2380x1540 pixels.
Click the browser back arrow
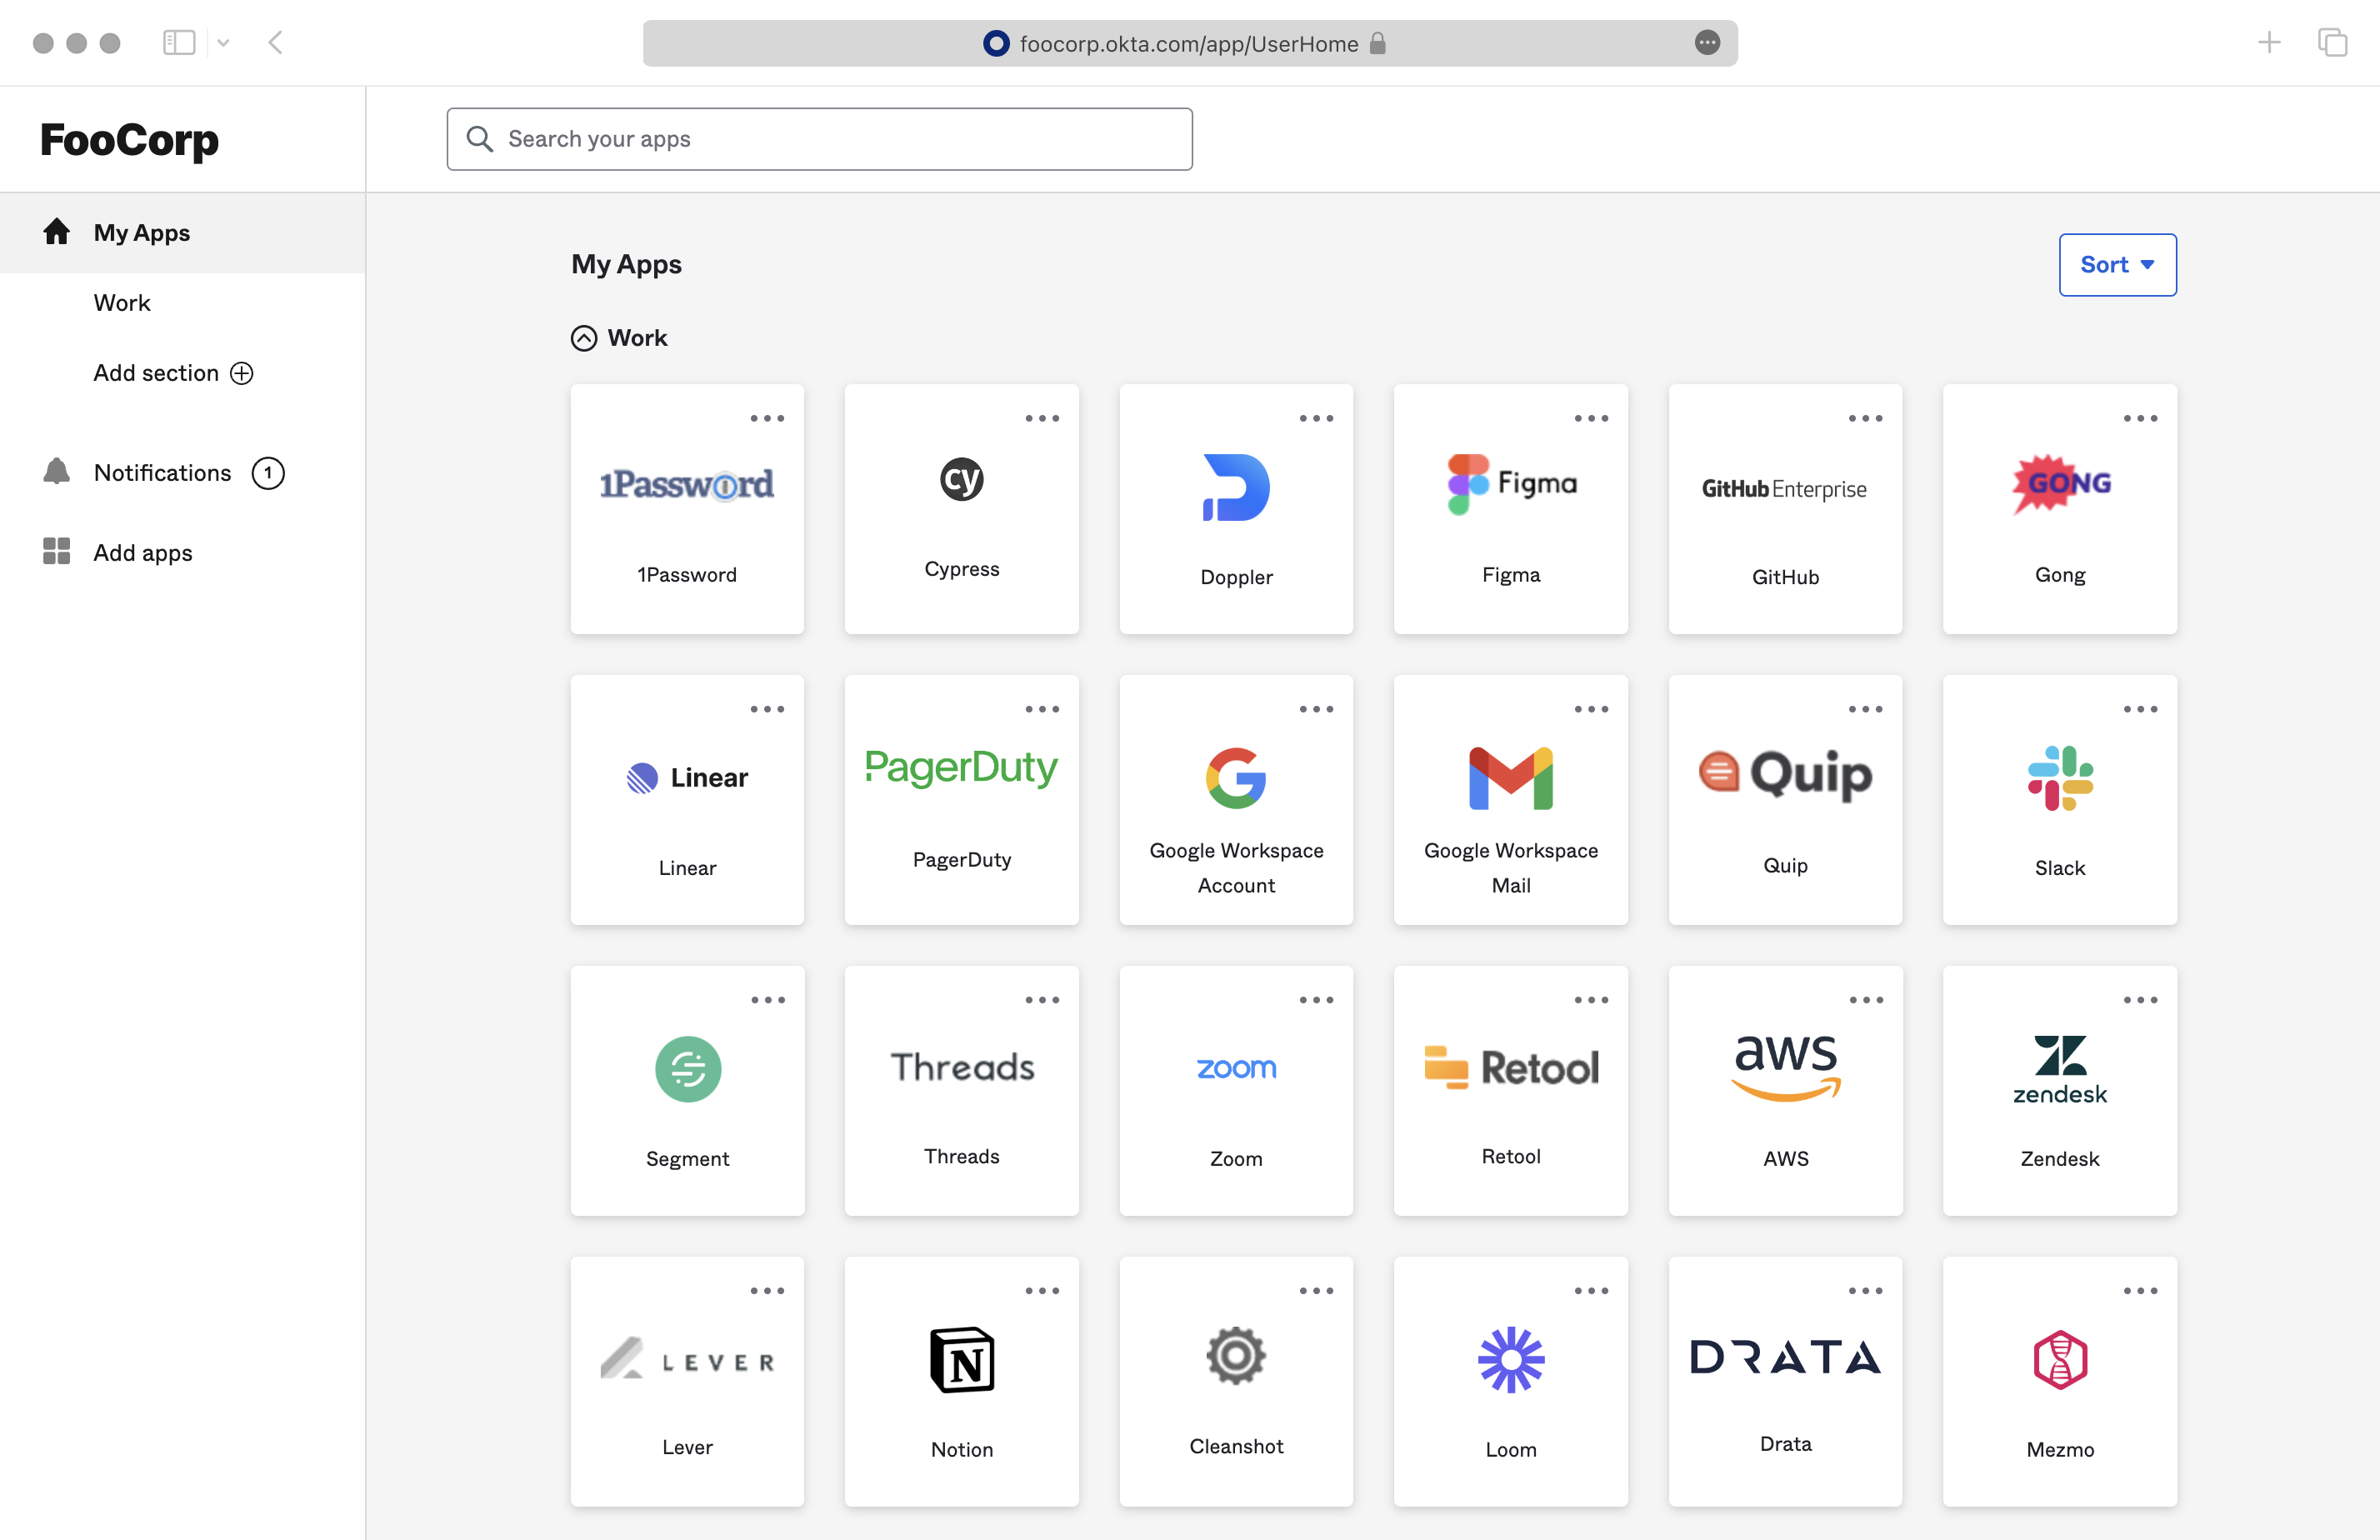tap(276, 42)
